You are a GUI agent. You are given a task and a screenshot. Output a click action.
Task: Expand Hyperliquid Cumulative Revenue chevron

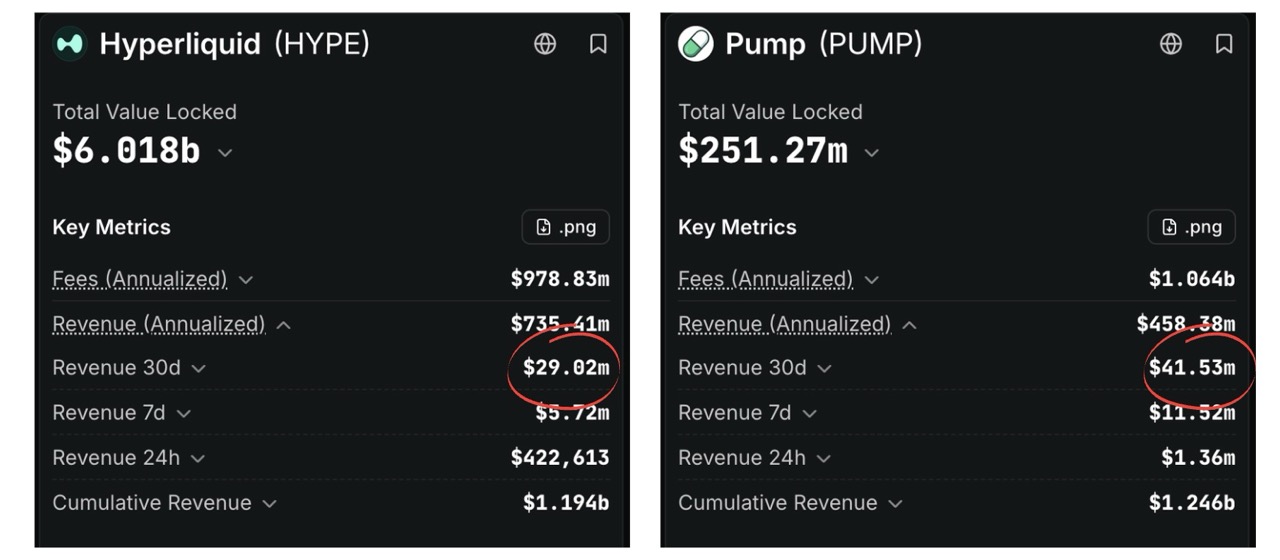pyautogui.click(x=269, y=504)
